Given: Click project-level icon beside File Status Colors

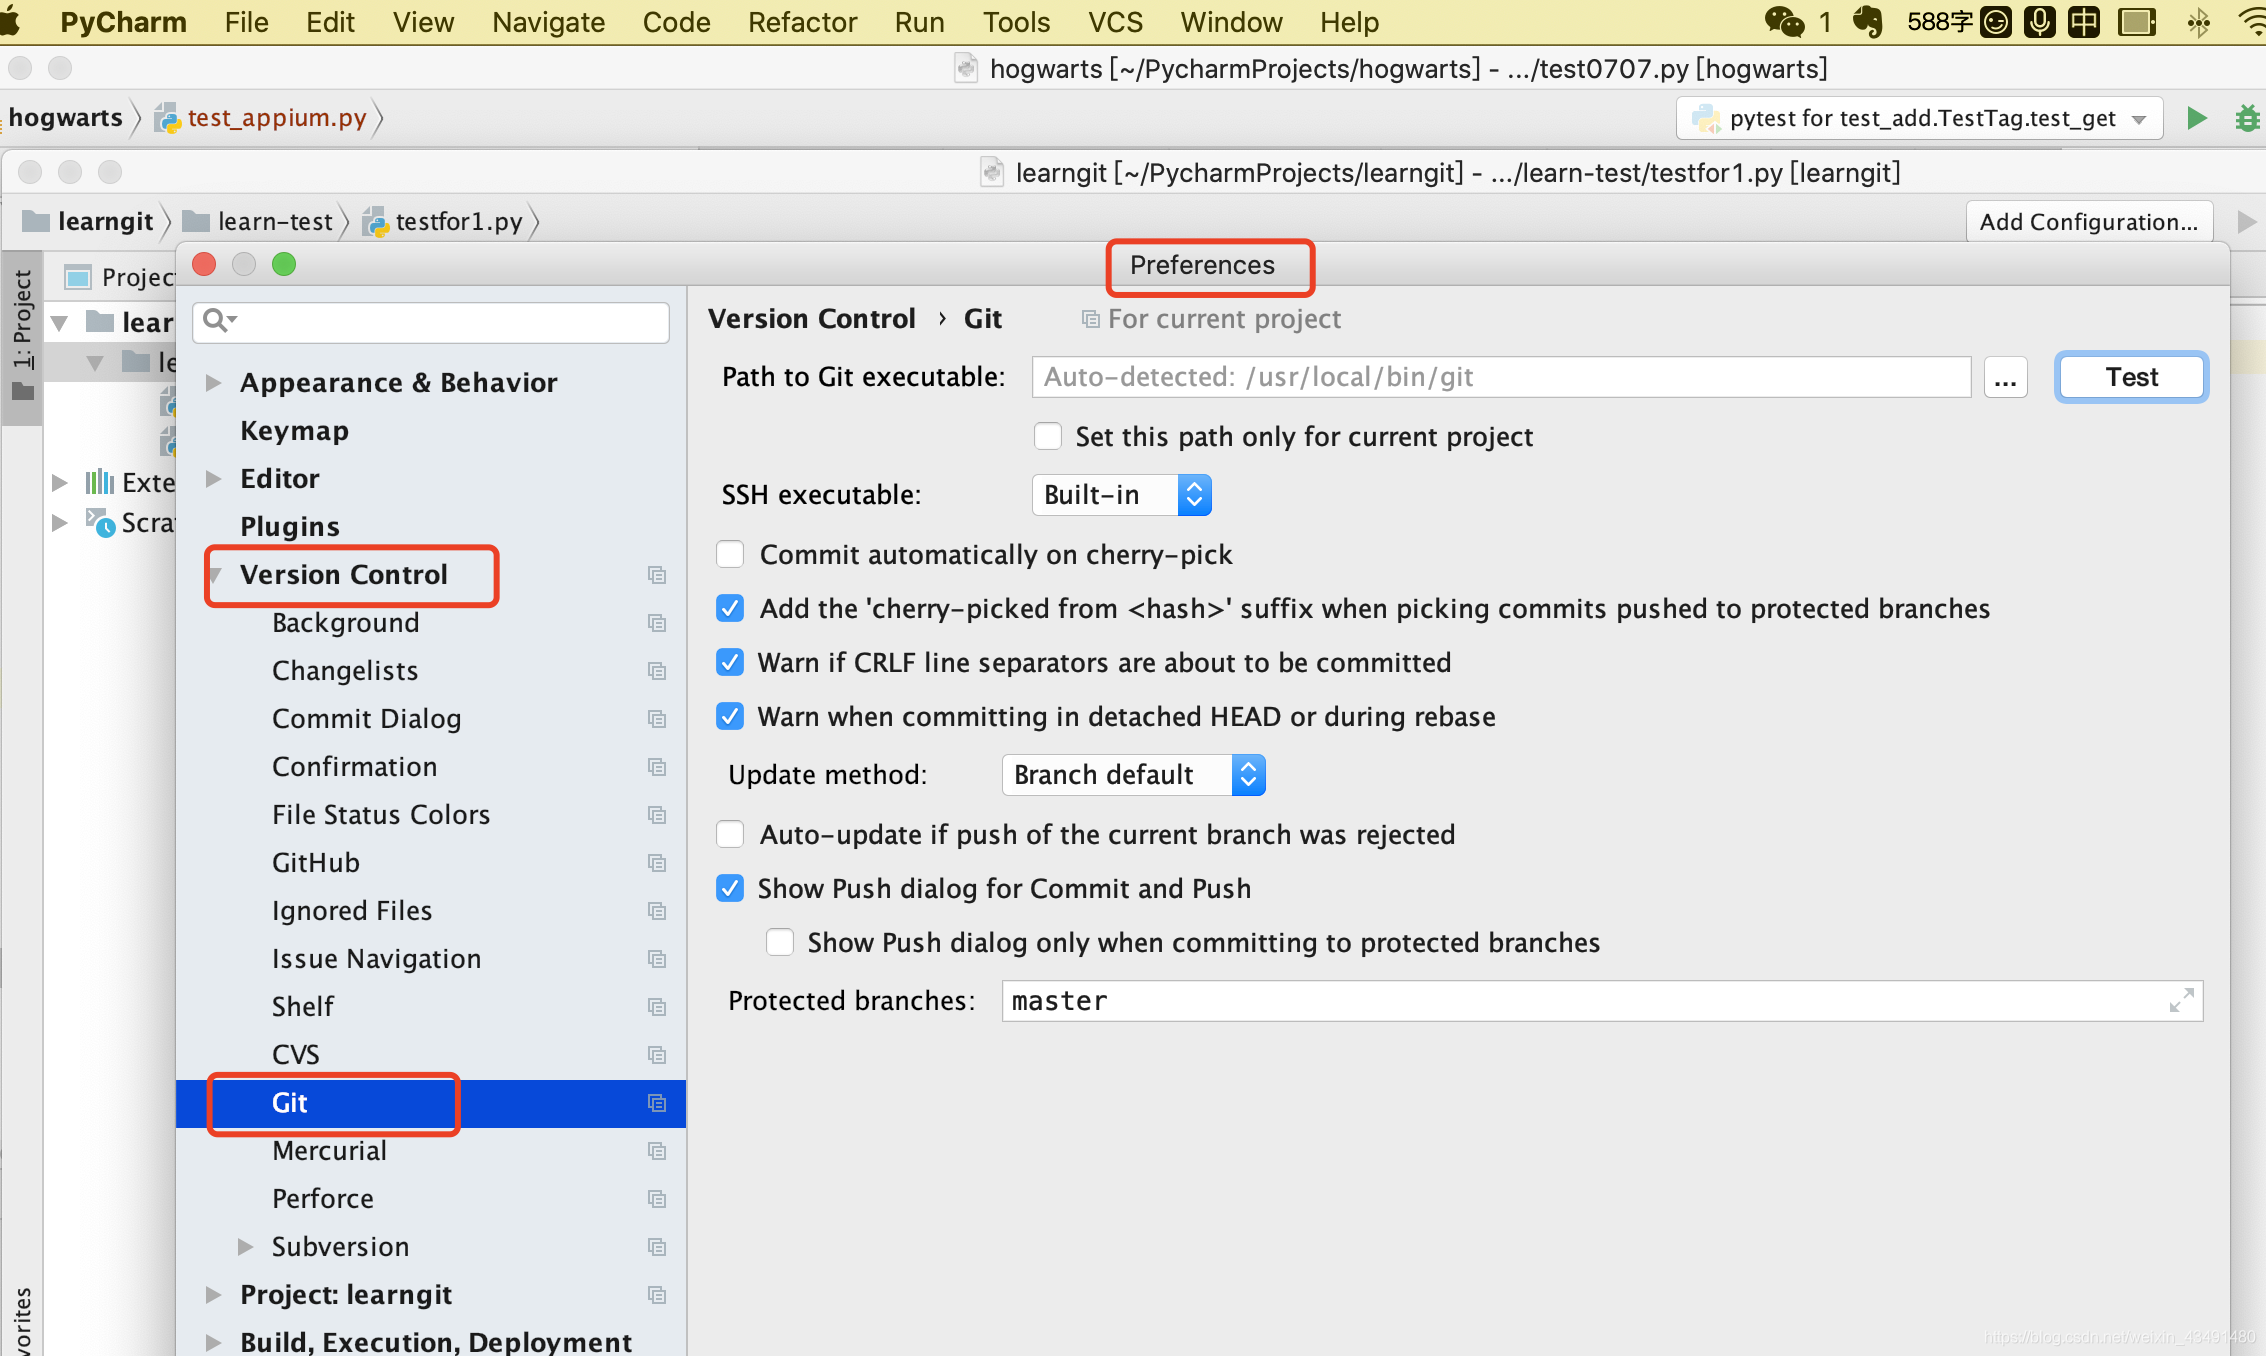Looking at the screenshot, I should (x=657, y=815).
